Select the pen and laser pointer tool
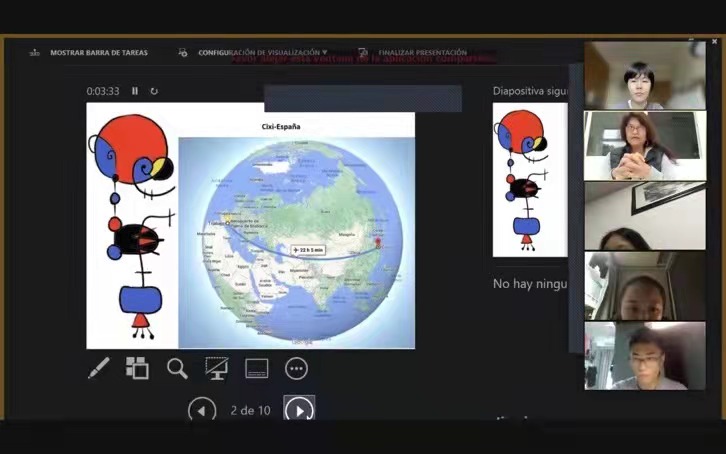 tap(99, 368)
